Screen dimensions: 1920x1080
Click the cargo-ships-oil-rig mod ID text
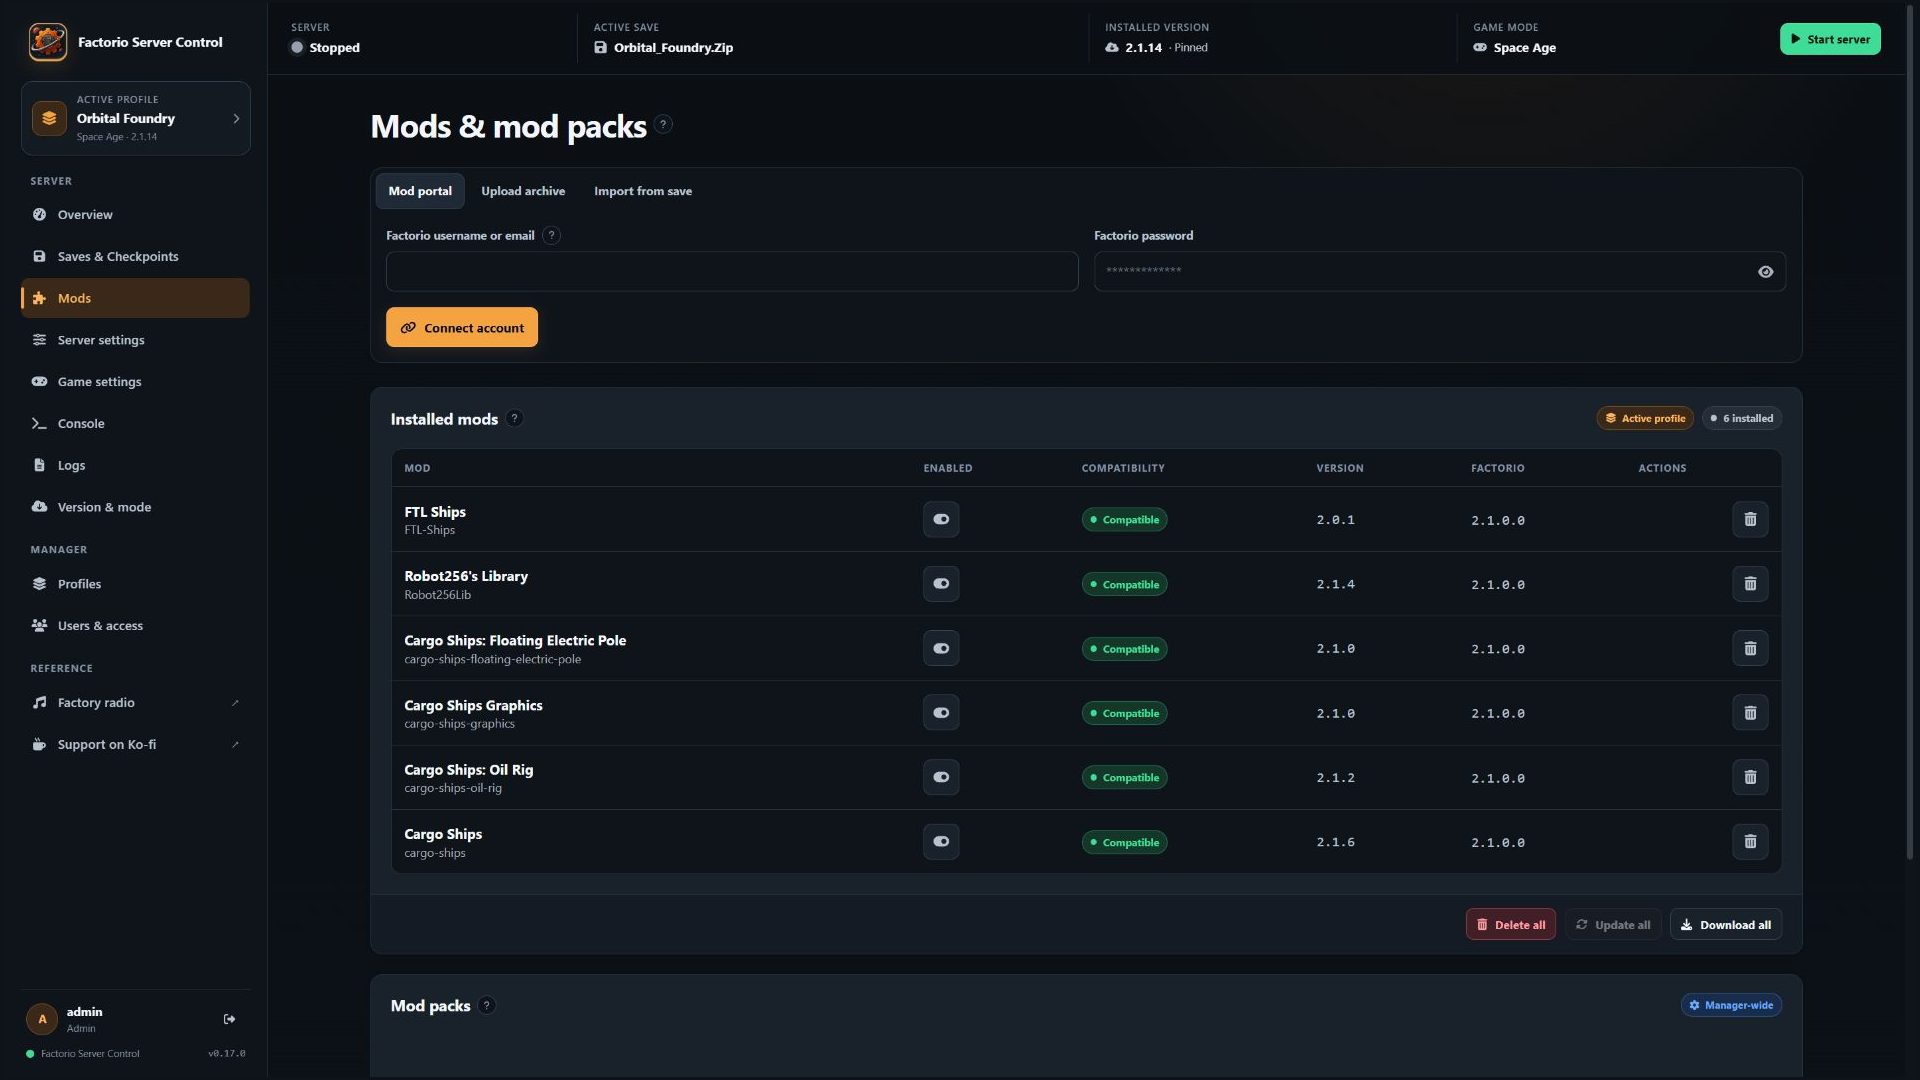453,789
